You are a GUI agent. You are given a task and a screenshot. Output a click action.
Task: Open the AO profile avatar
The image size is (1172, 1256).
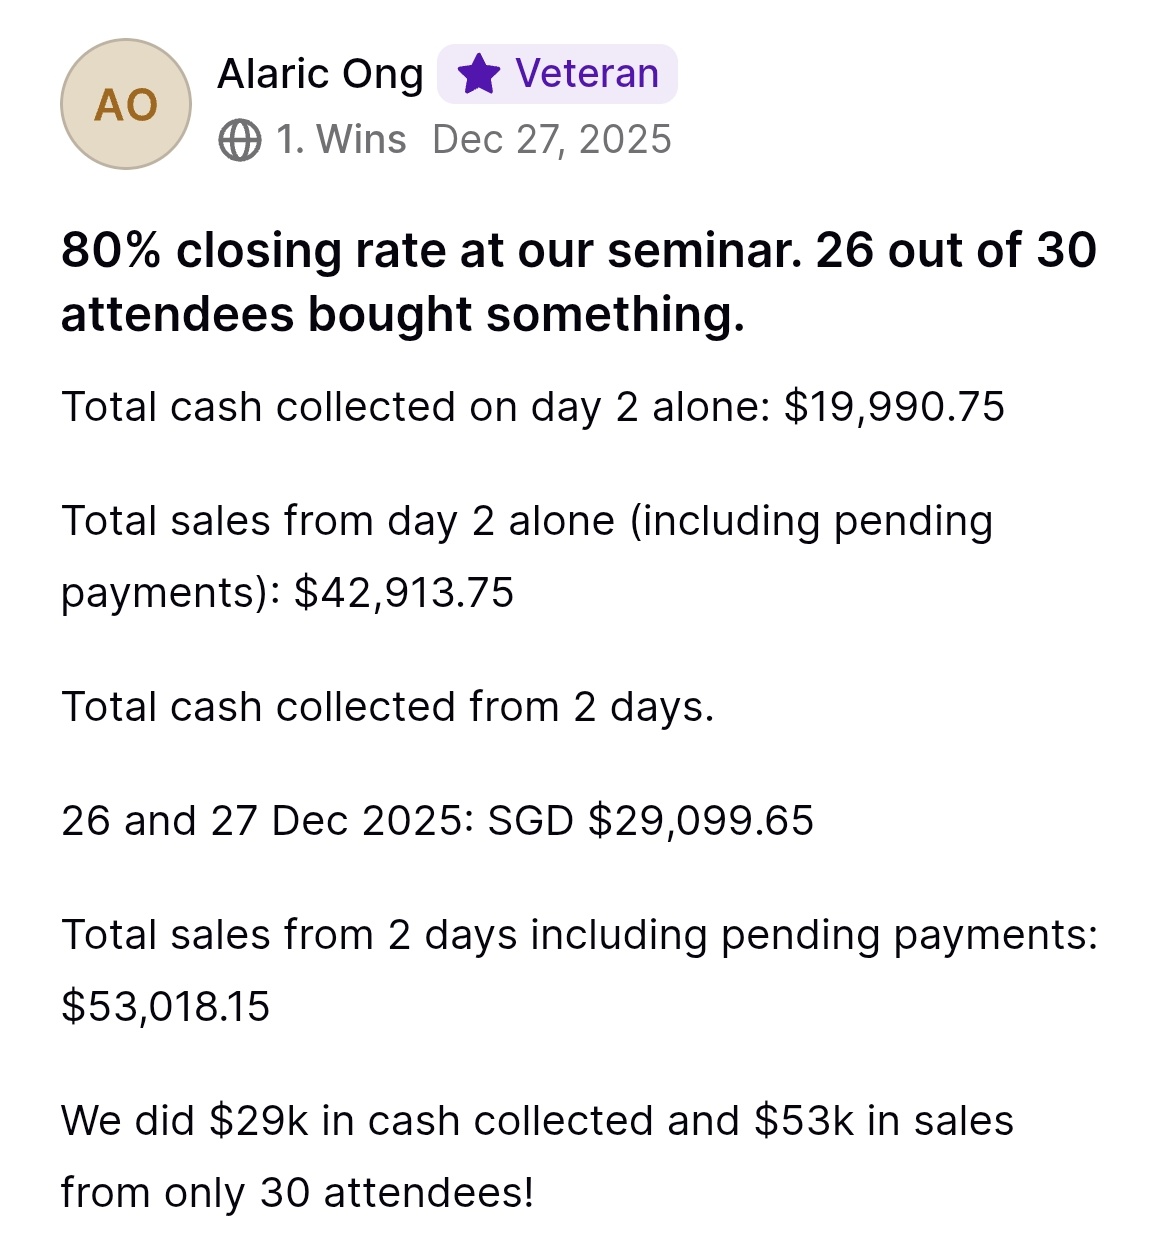pyautogui.click(x=126, y=104)
